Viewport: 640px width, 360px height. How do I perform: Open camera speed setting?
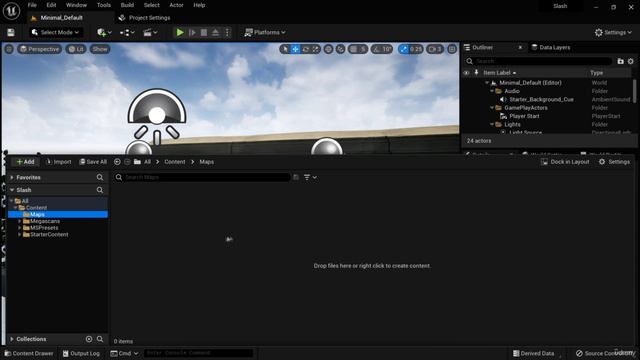click(435, 49)
